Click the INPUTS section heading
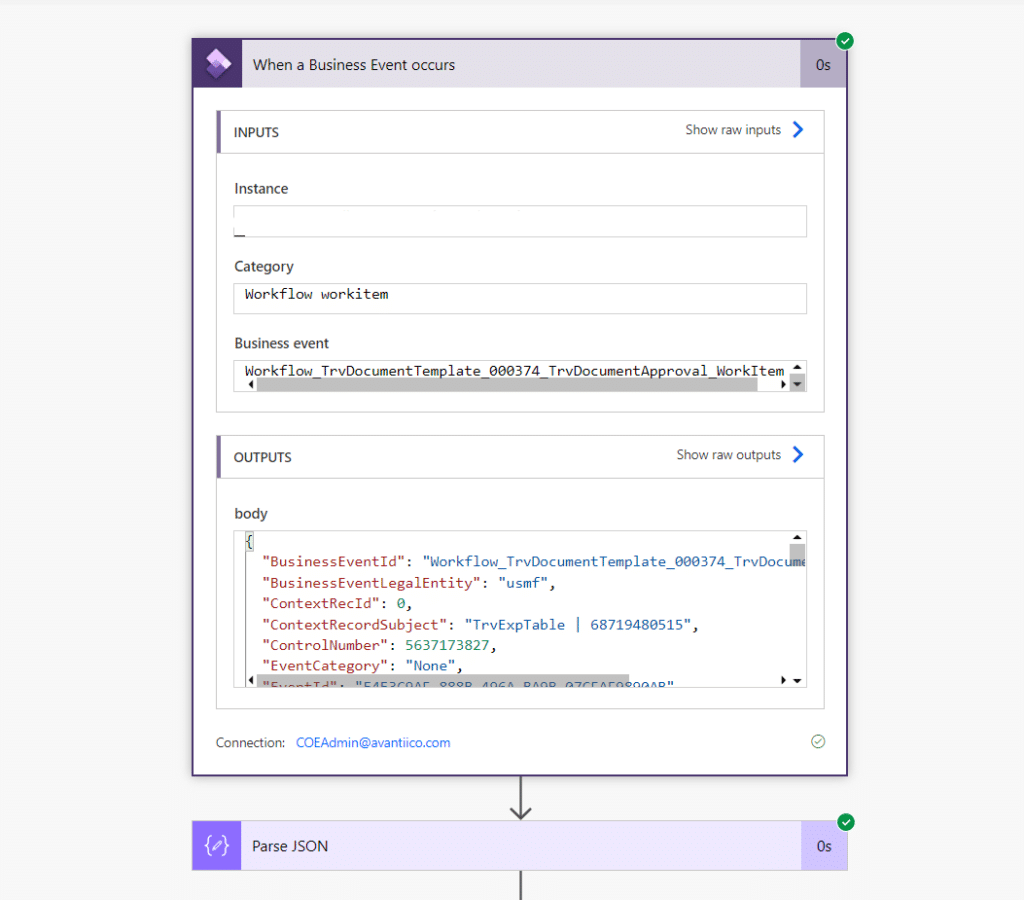 (256, 133)
